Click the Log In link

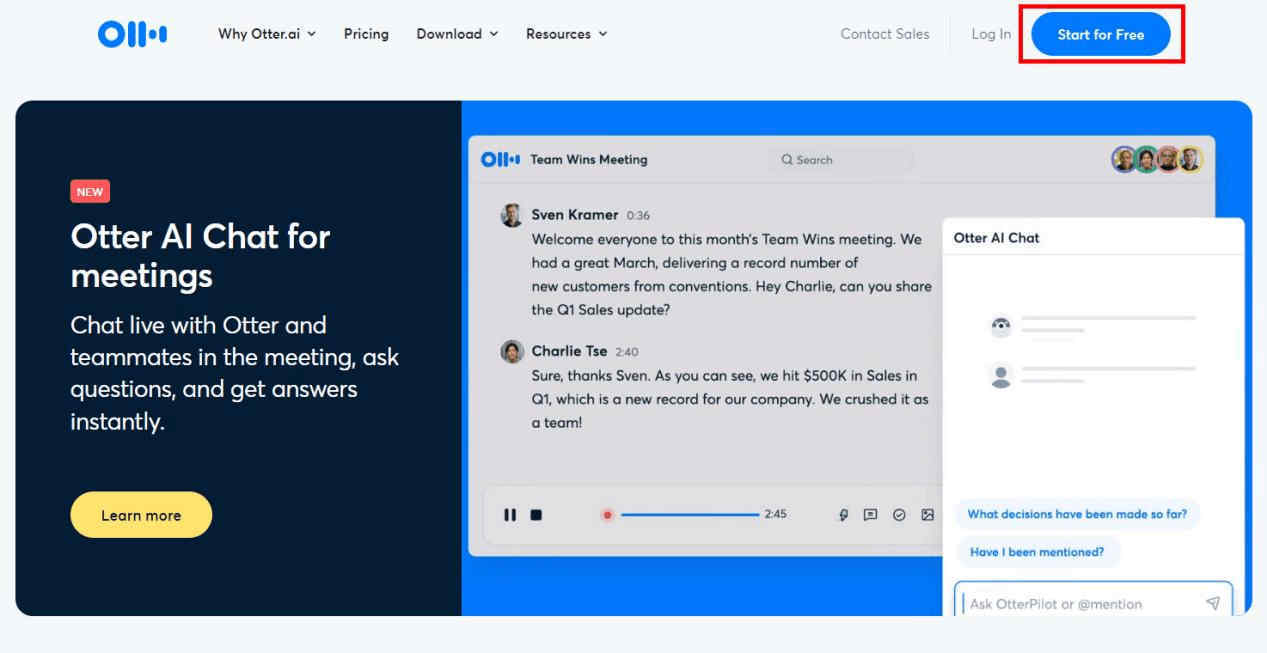991,34
